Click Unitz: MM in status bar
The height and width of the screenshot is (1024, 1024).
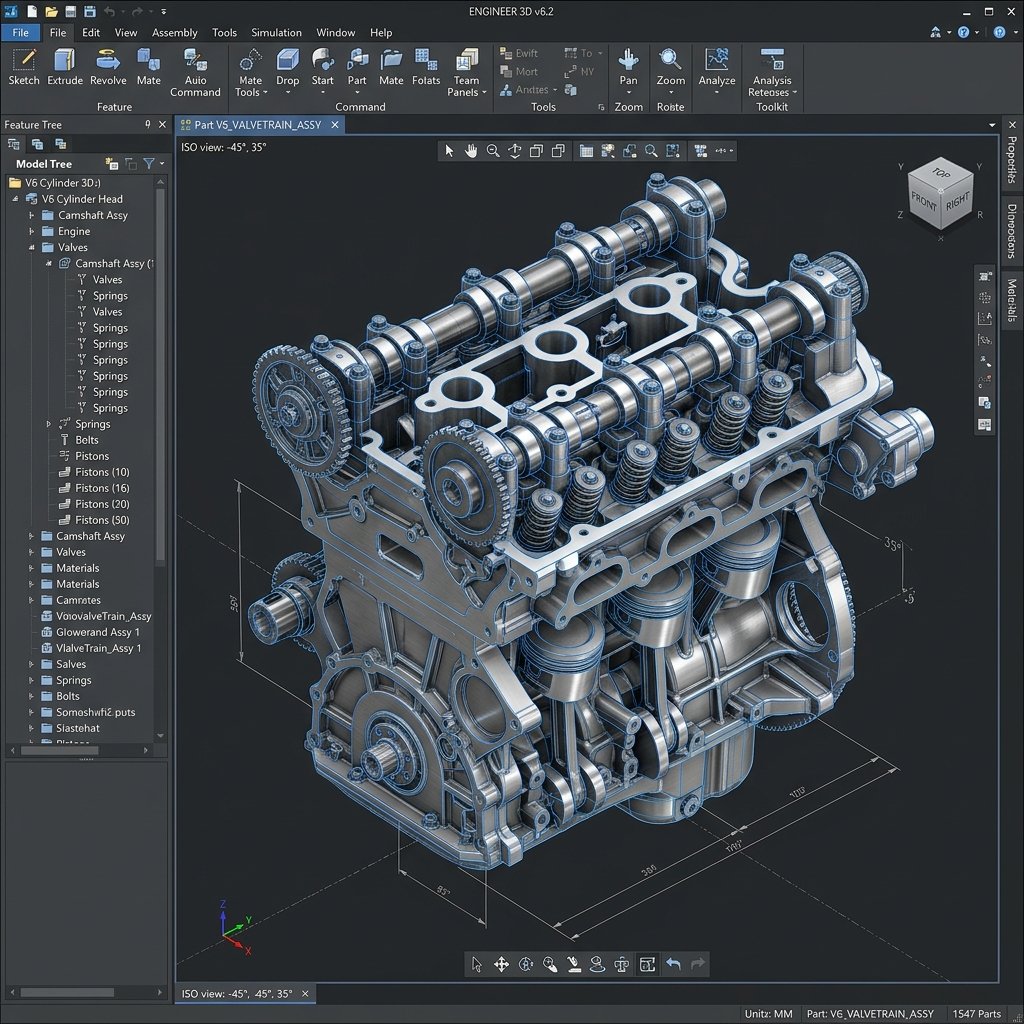click(x=769, y=1014)
